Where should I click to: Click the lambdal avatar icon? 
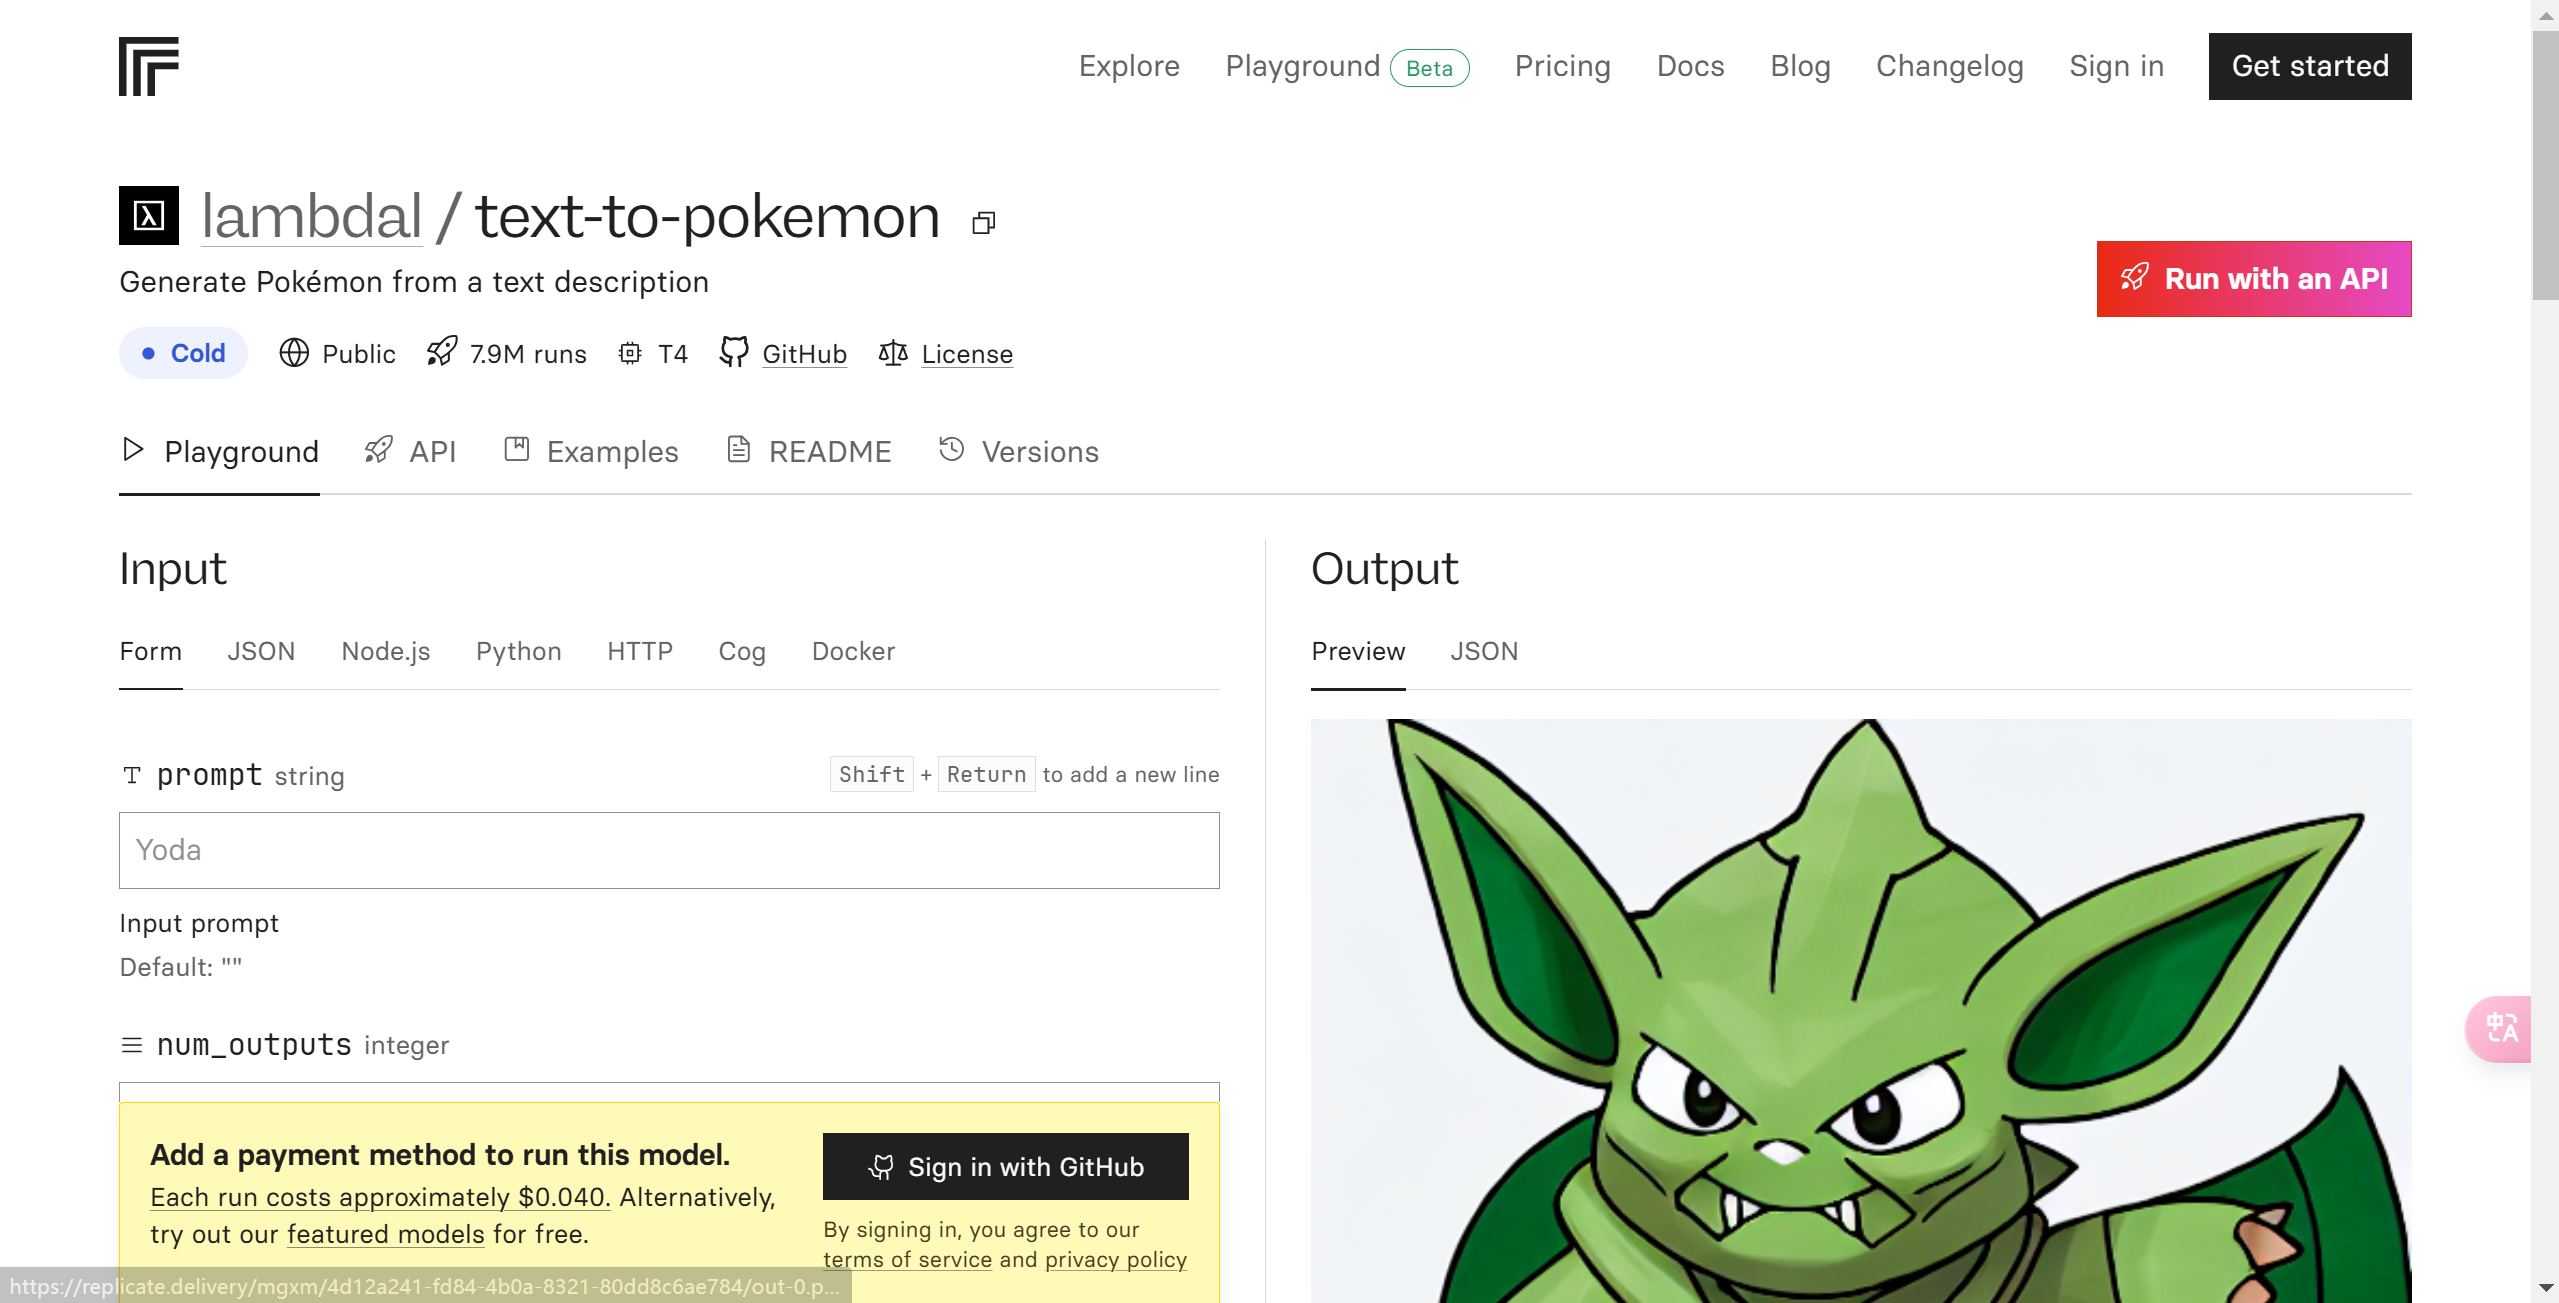pos(148,215)
